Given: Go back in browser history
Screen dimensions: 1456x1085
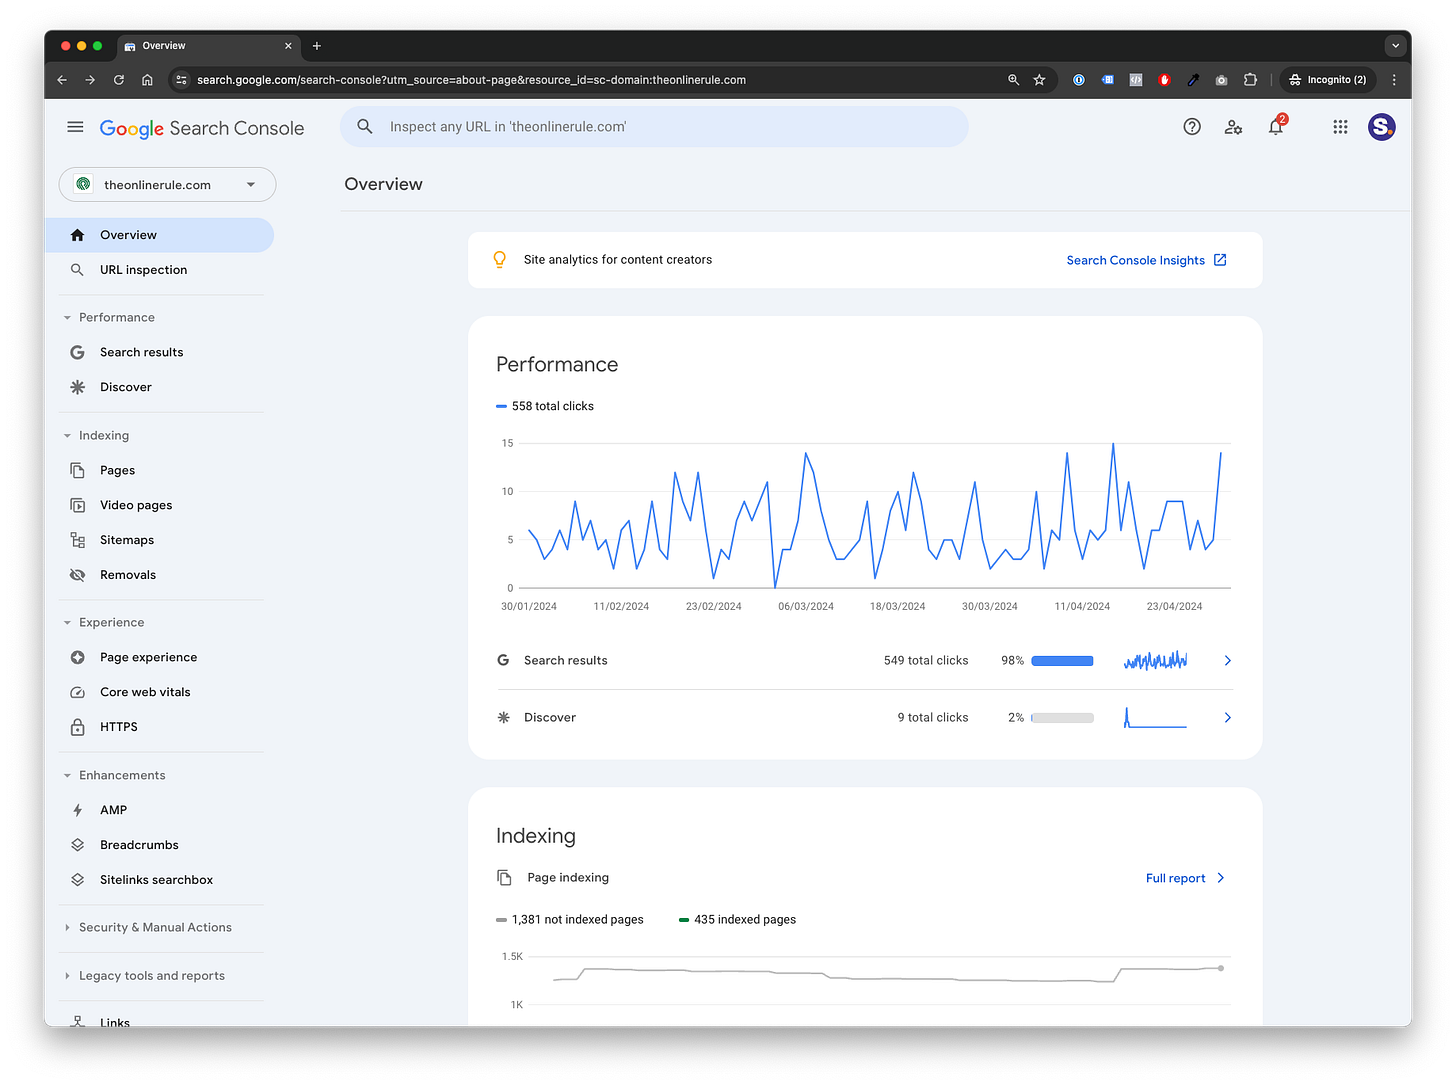Looking at the screenshot, I should click(x=62, y=80).
